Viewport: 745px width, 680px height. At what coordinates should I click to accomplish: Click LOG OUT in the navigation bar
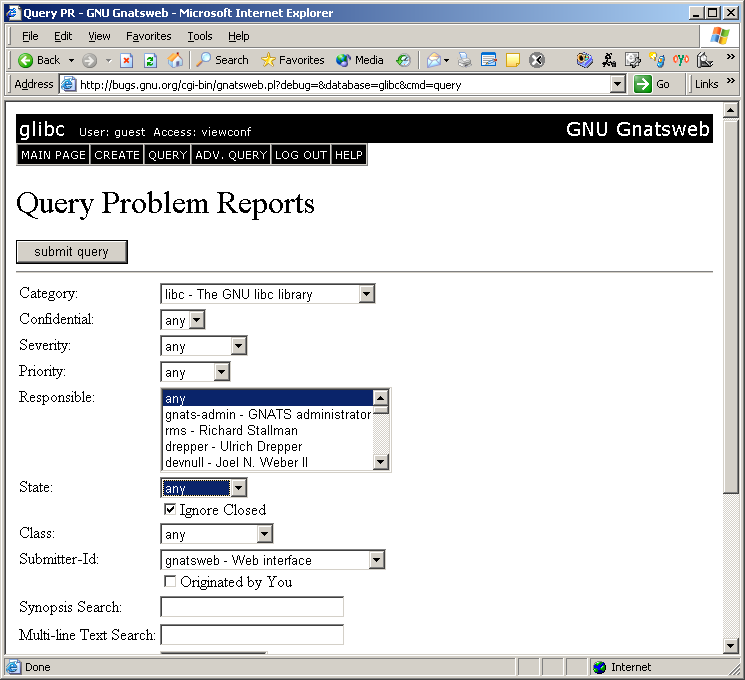[301, 155]
